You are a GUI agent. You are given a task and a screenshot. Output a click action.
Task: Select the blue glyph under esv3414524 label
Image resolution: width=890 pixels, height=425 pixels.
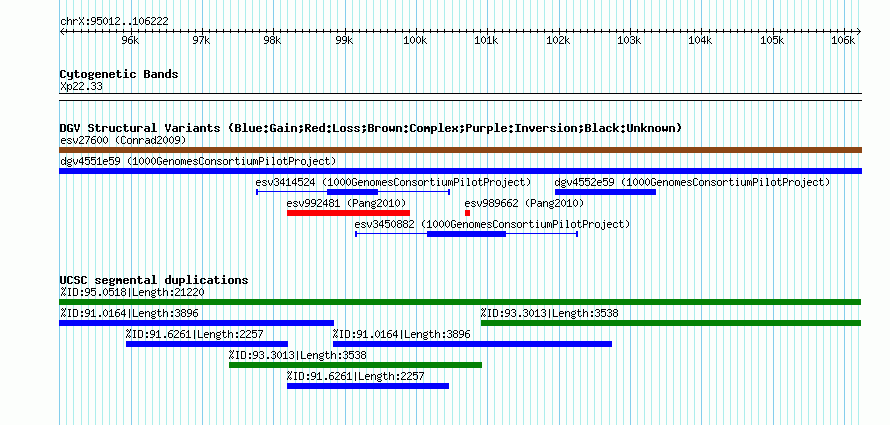353,192
